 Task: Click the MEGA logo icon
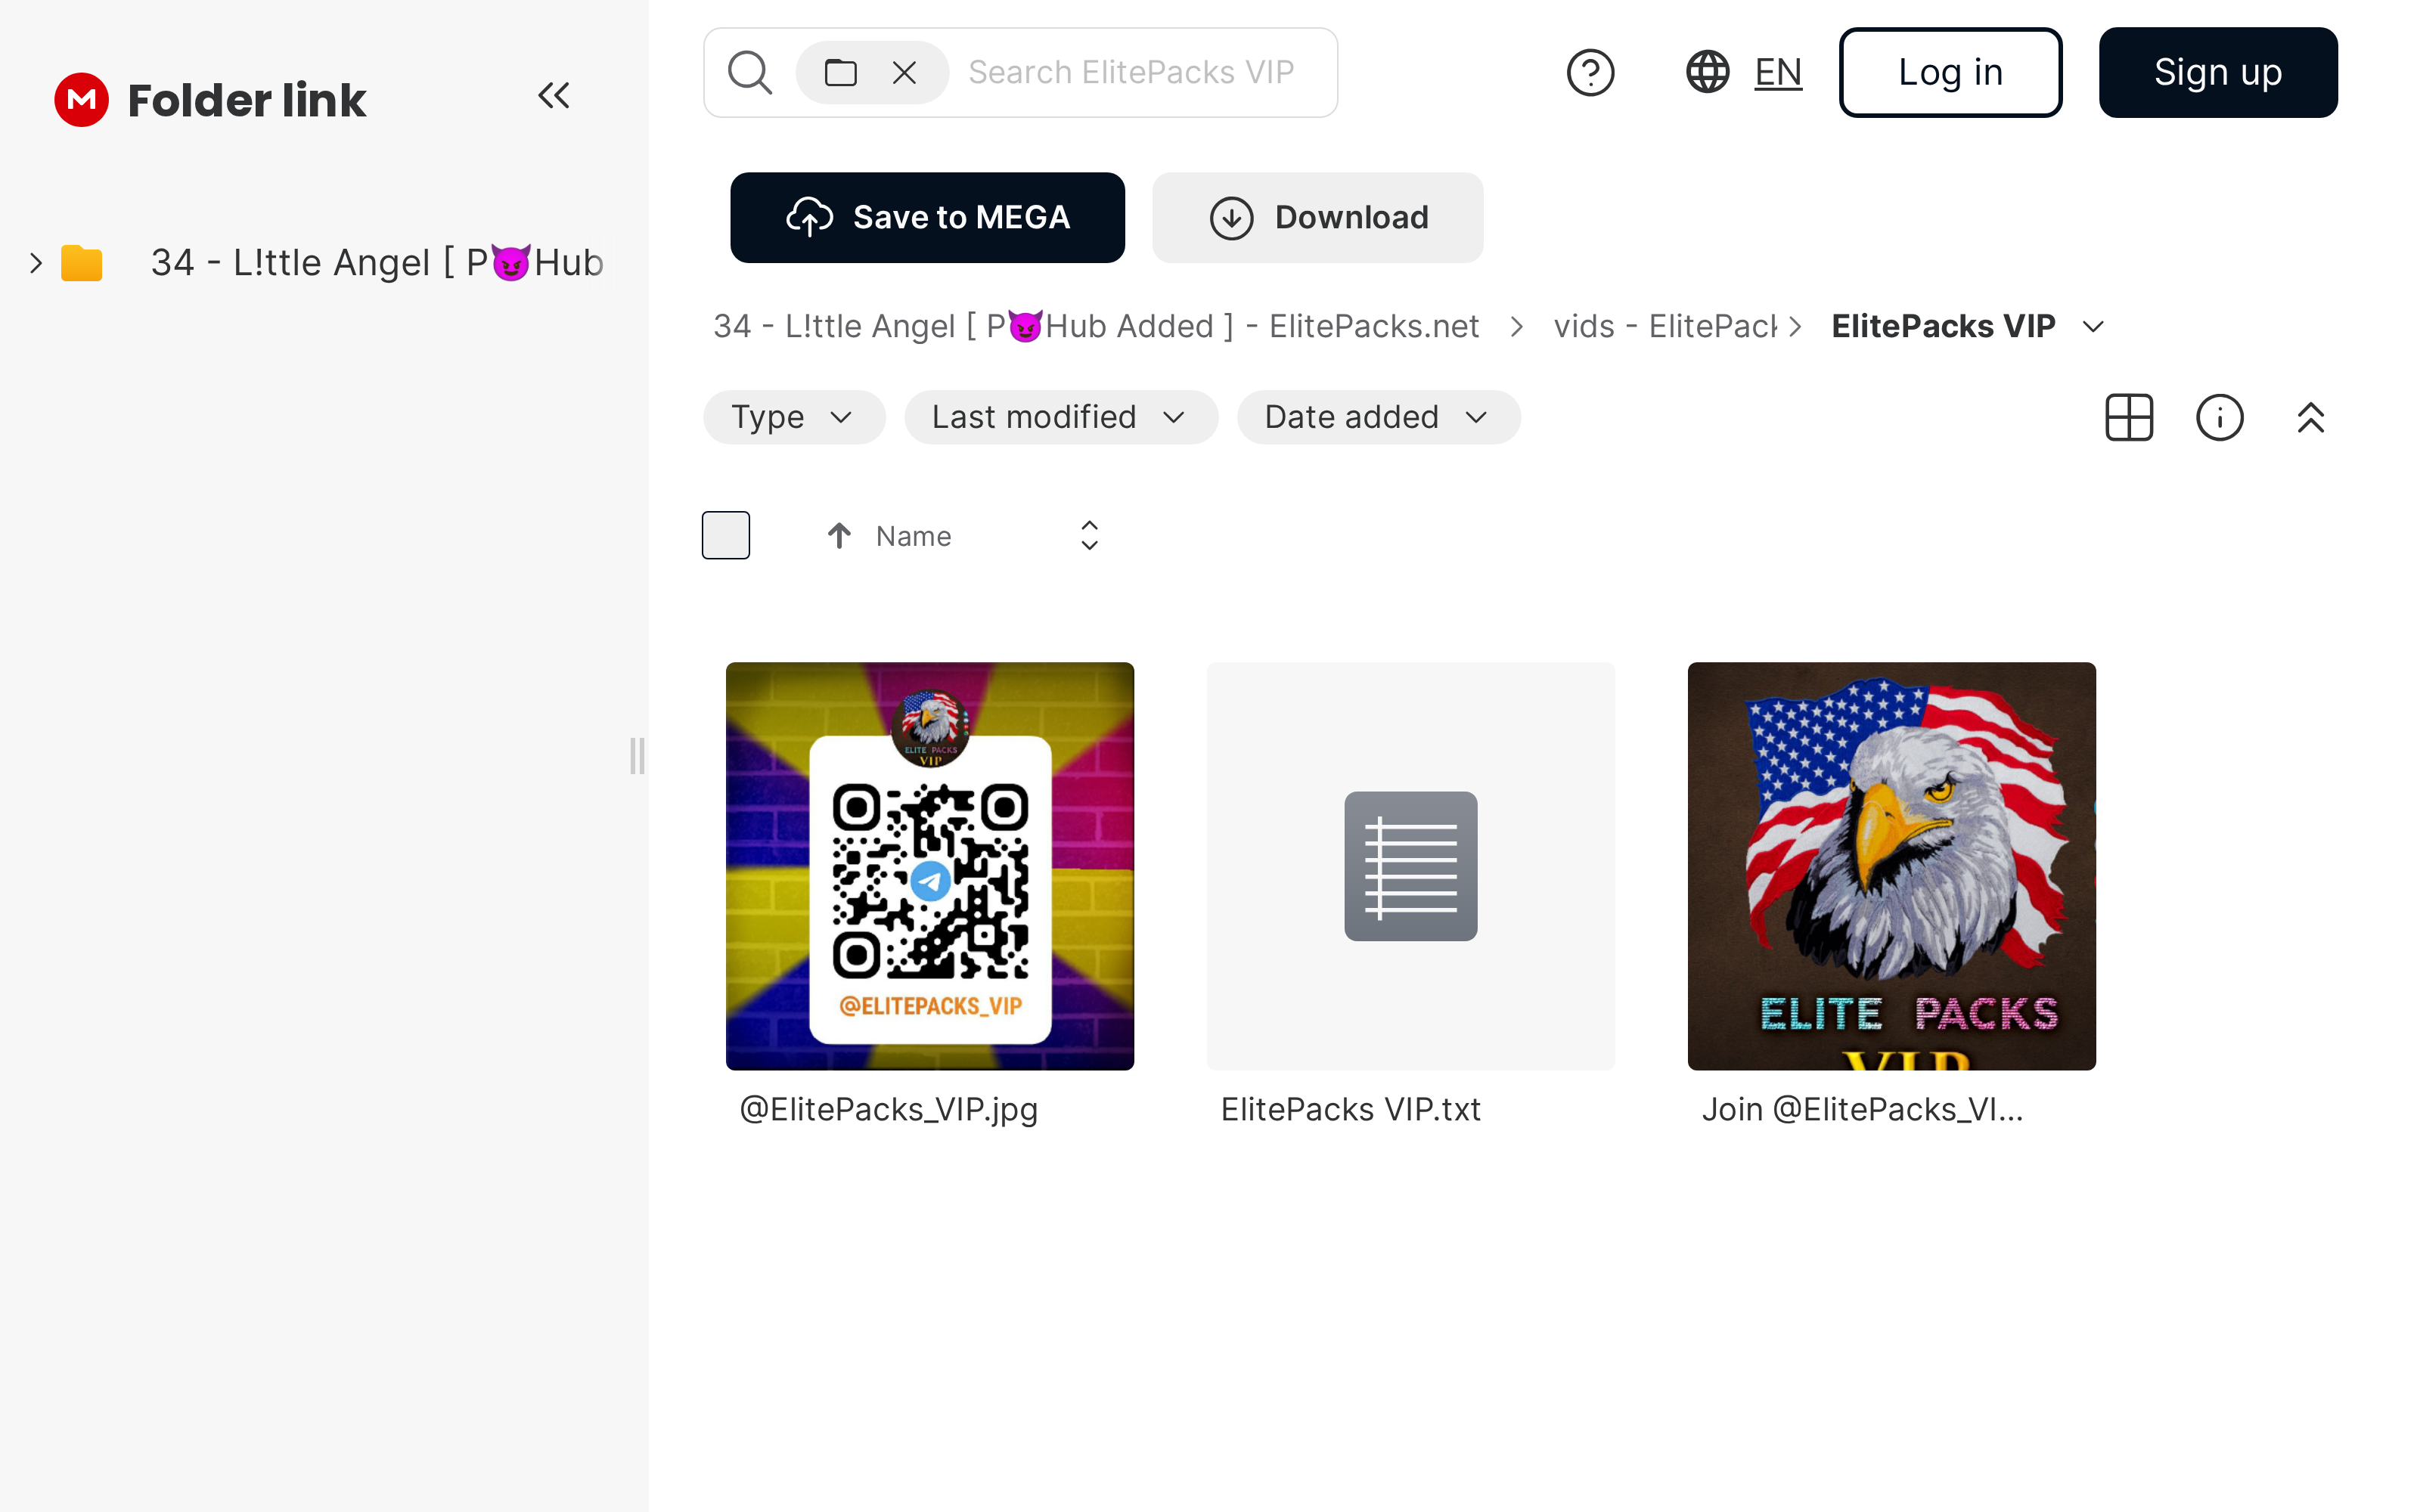81,99
